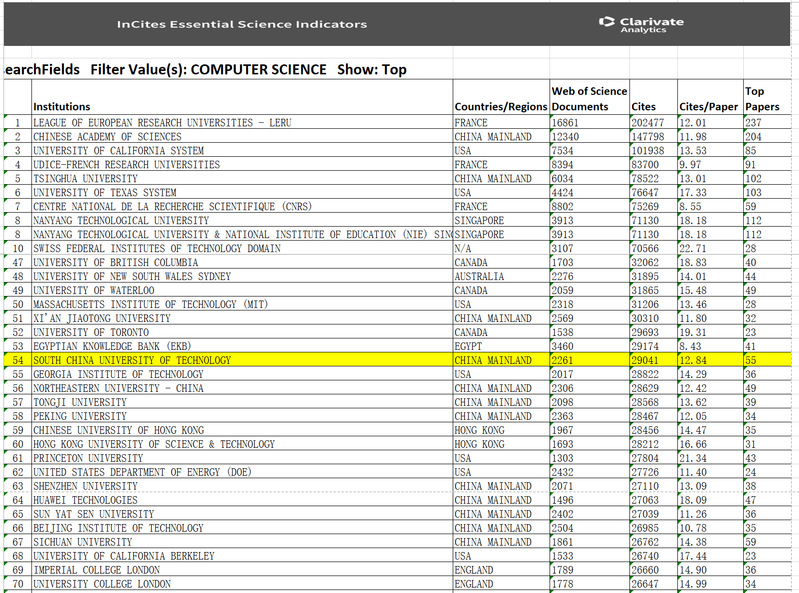Select Massachusetts Institute of Technology cell
This screenshot has height=593, width=799.
(x=242, y=304)
